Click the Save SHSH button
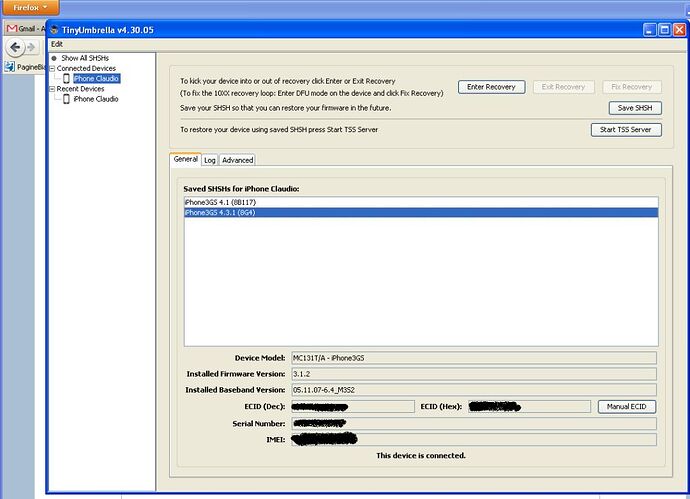The image size is (690, 499). click(635, 108)
